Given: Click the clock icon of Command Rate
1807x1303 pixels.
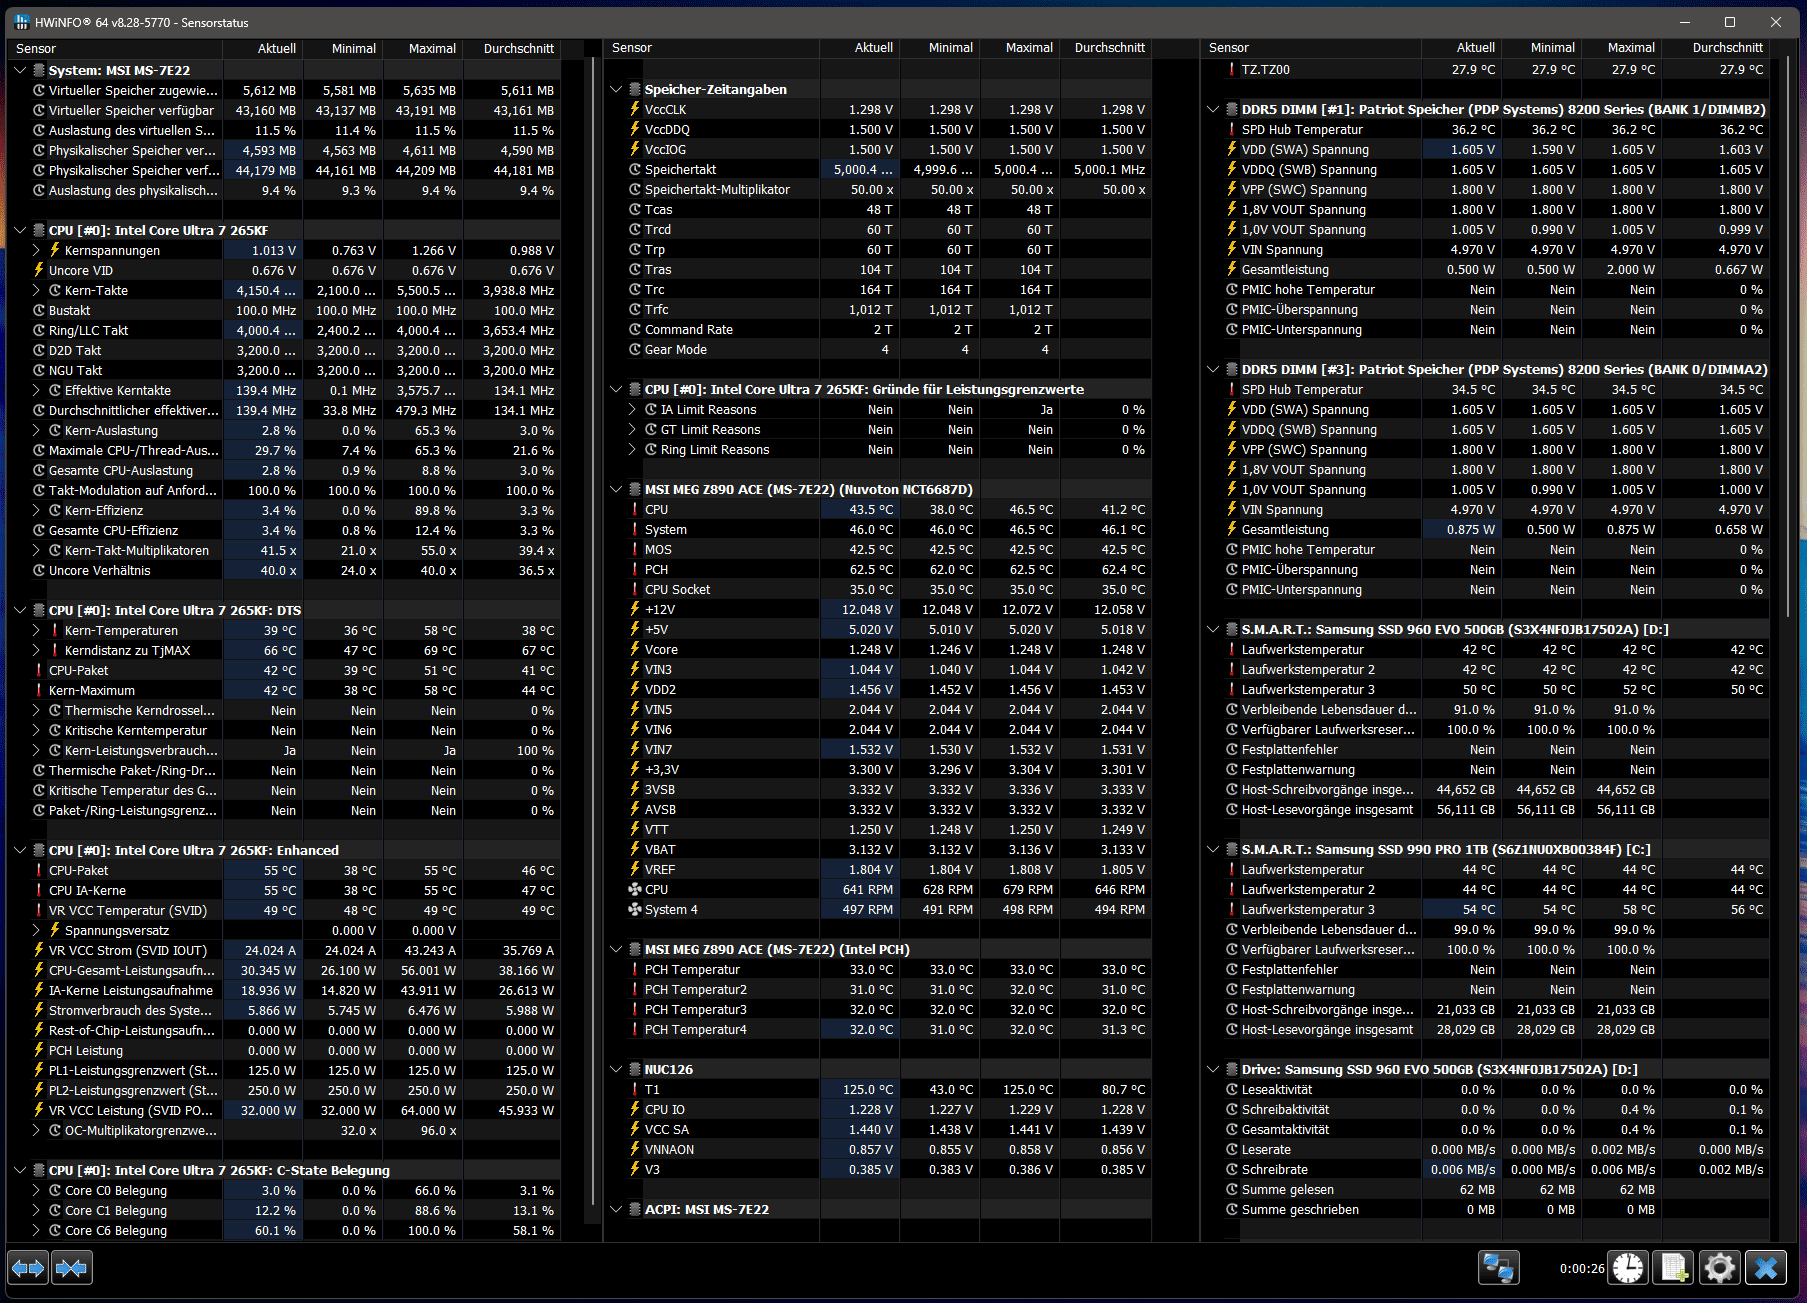Looking at the screenshot, I should point(635,330).
